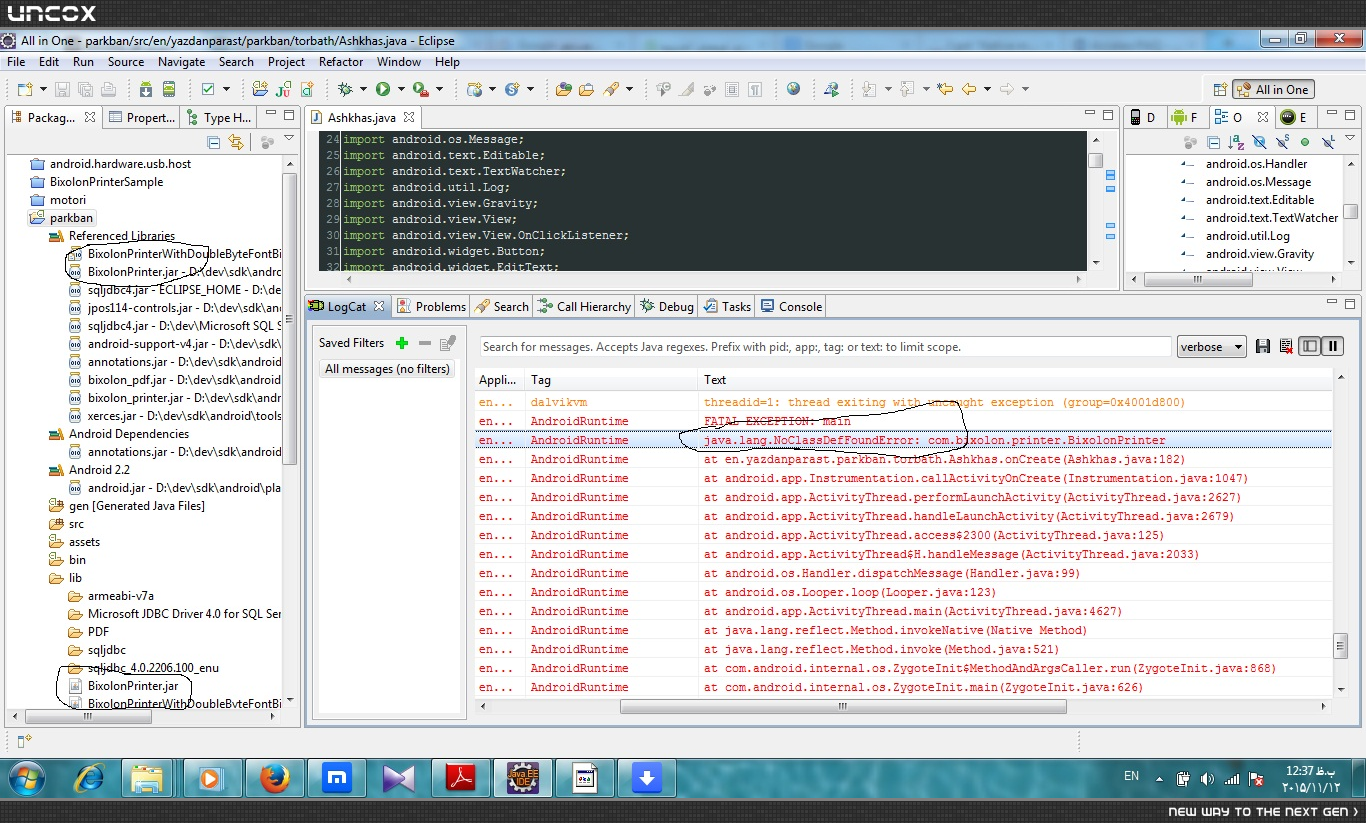Viewport: 1366px width, 823px height.
Task: Open Internet Explorer from the taskbar
Action: [88, 777]
